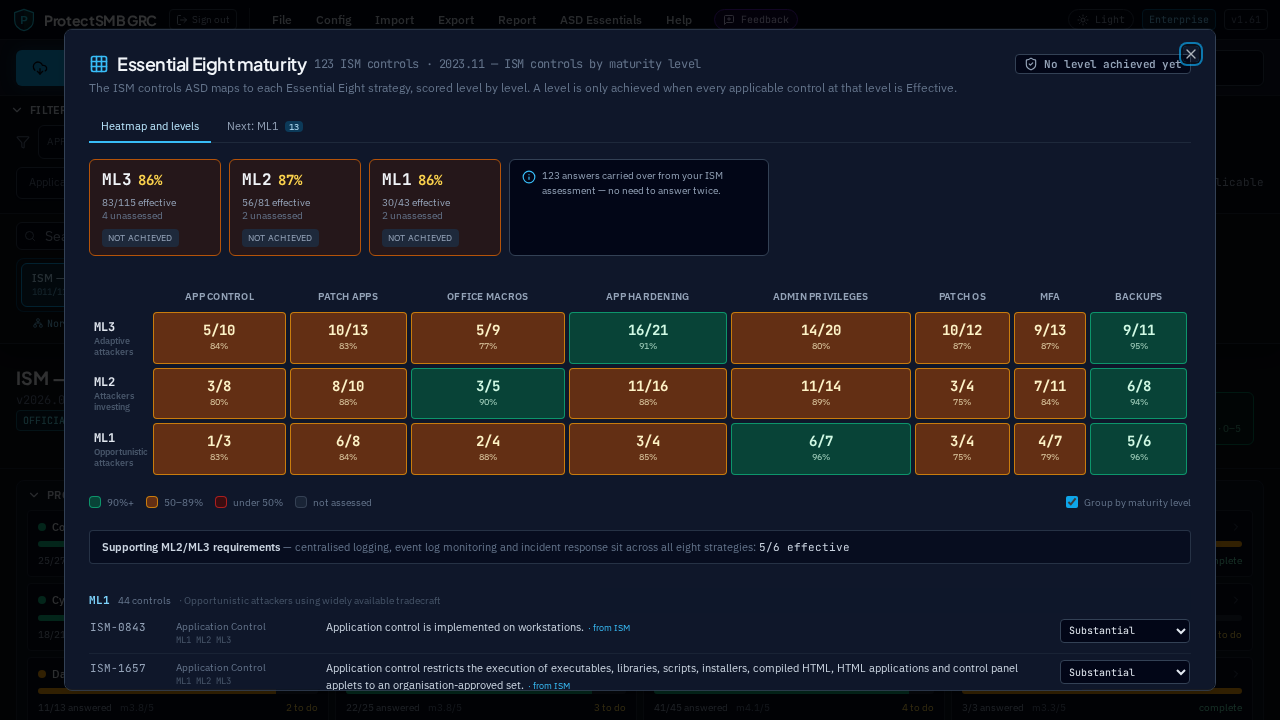Collapse the Filter section chevron

(x=18, y=110)
